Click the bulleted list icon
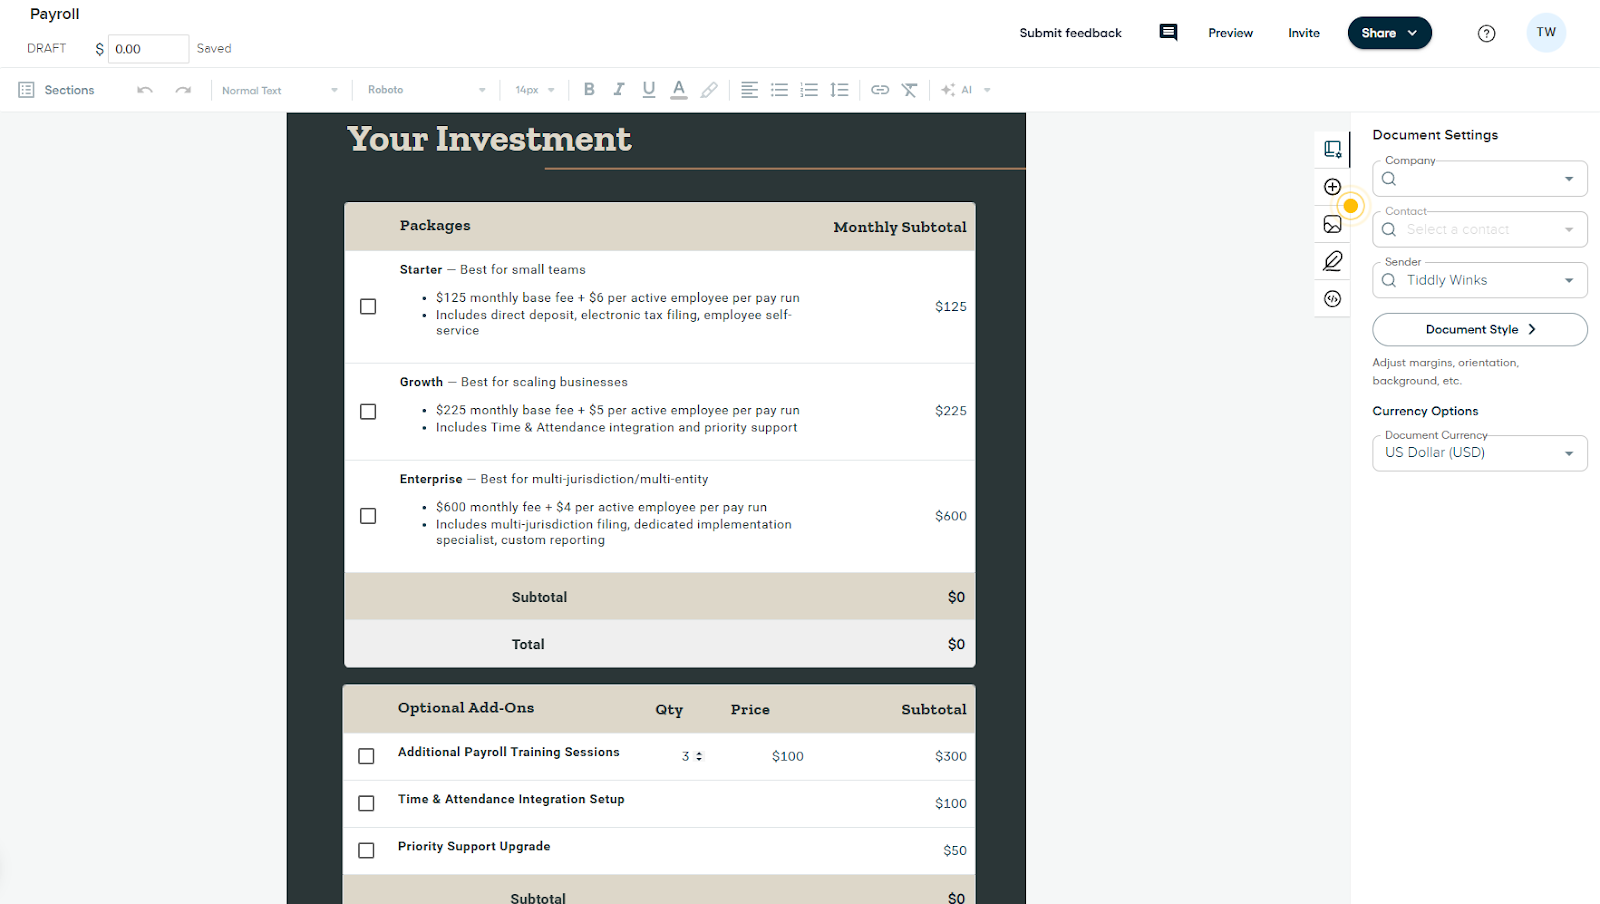 [779, 90]
